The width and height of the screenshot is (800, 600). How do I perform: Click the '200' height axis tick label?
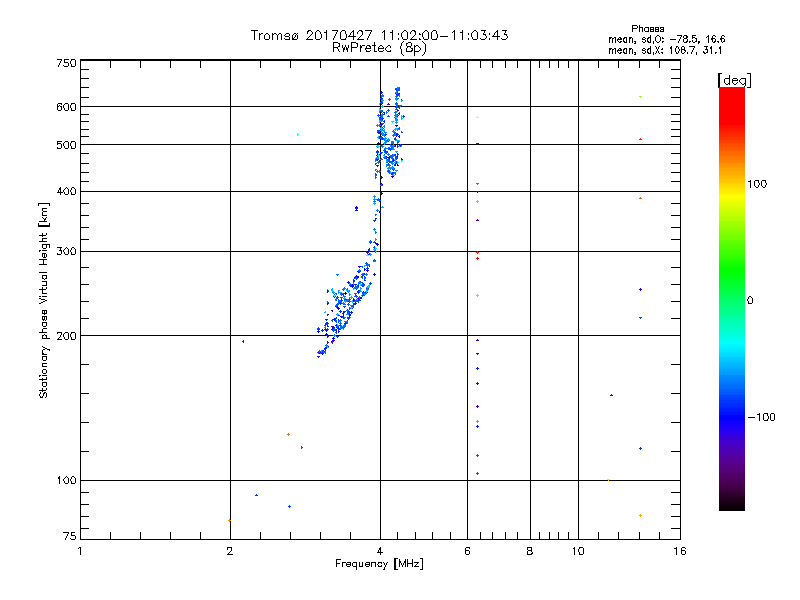point(66,336)
